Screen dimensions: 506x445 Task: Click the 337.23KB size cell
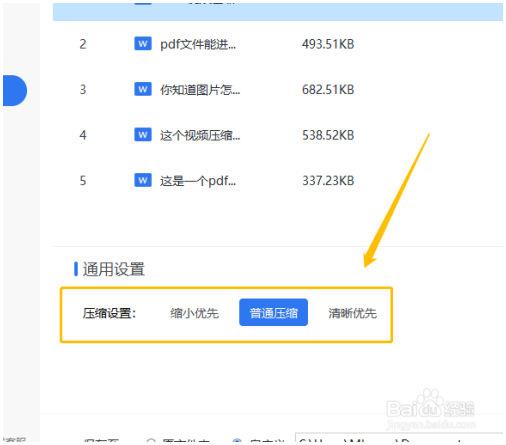point(328,181)
